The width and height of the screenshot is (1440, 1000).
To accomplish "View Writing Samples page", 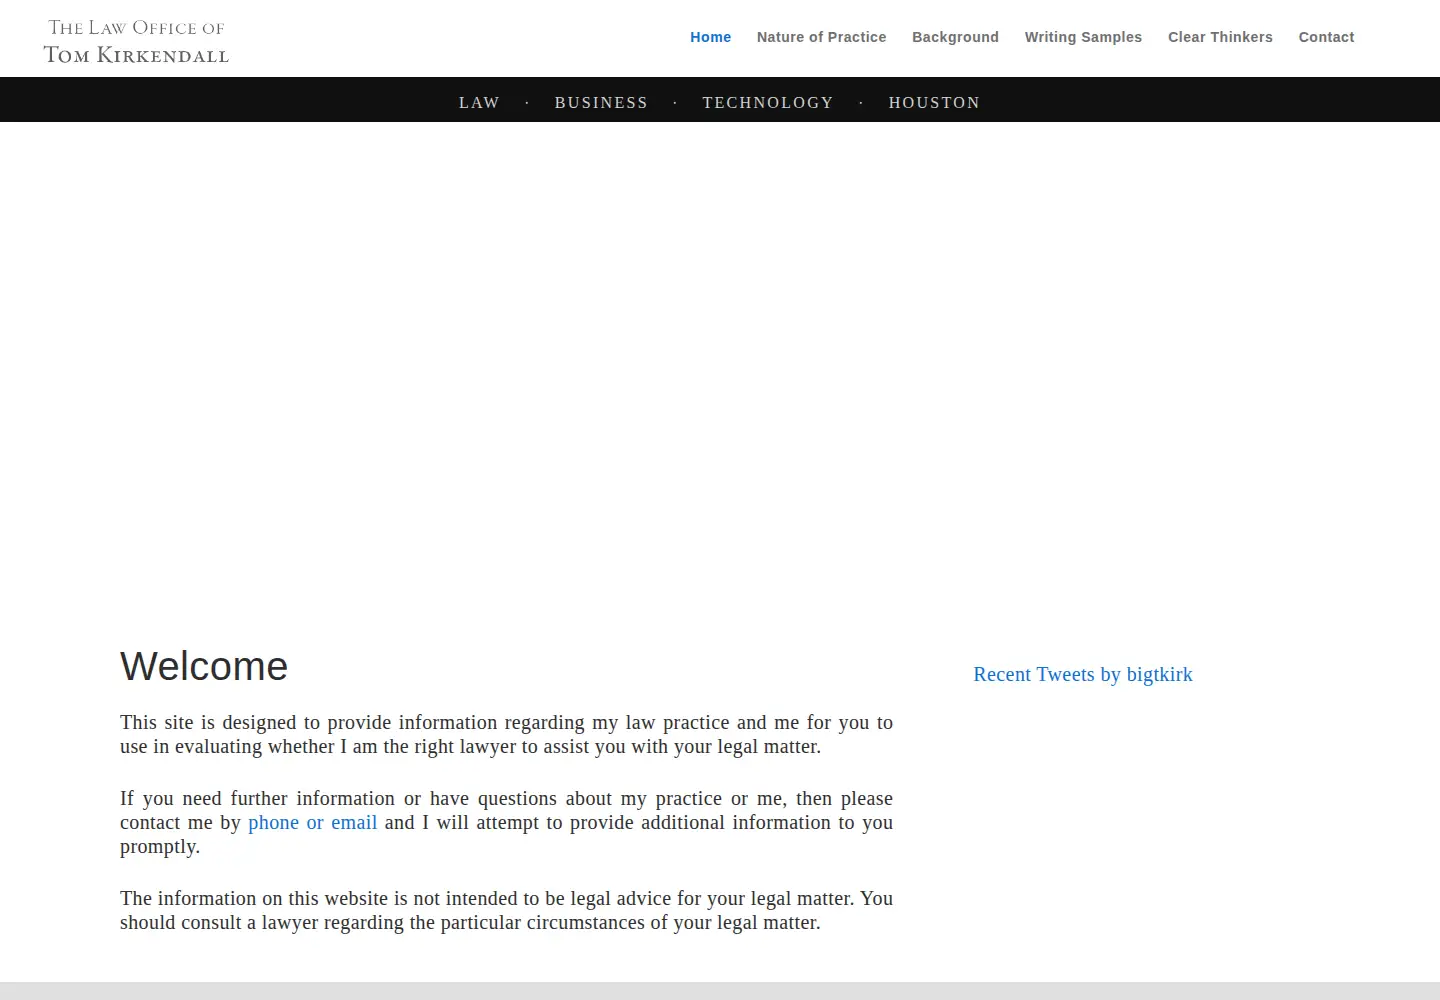I will 1083,37.
